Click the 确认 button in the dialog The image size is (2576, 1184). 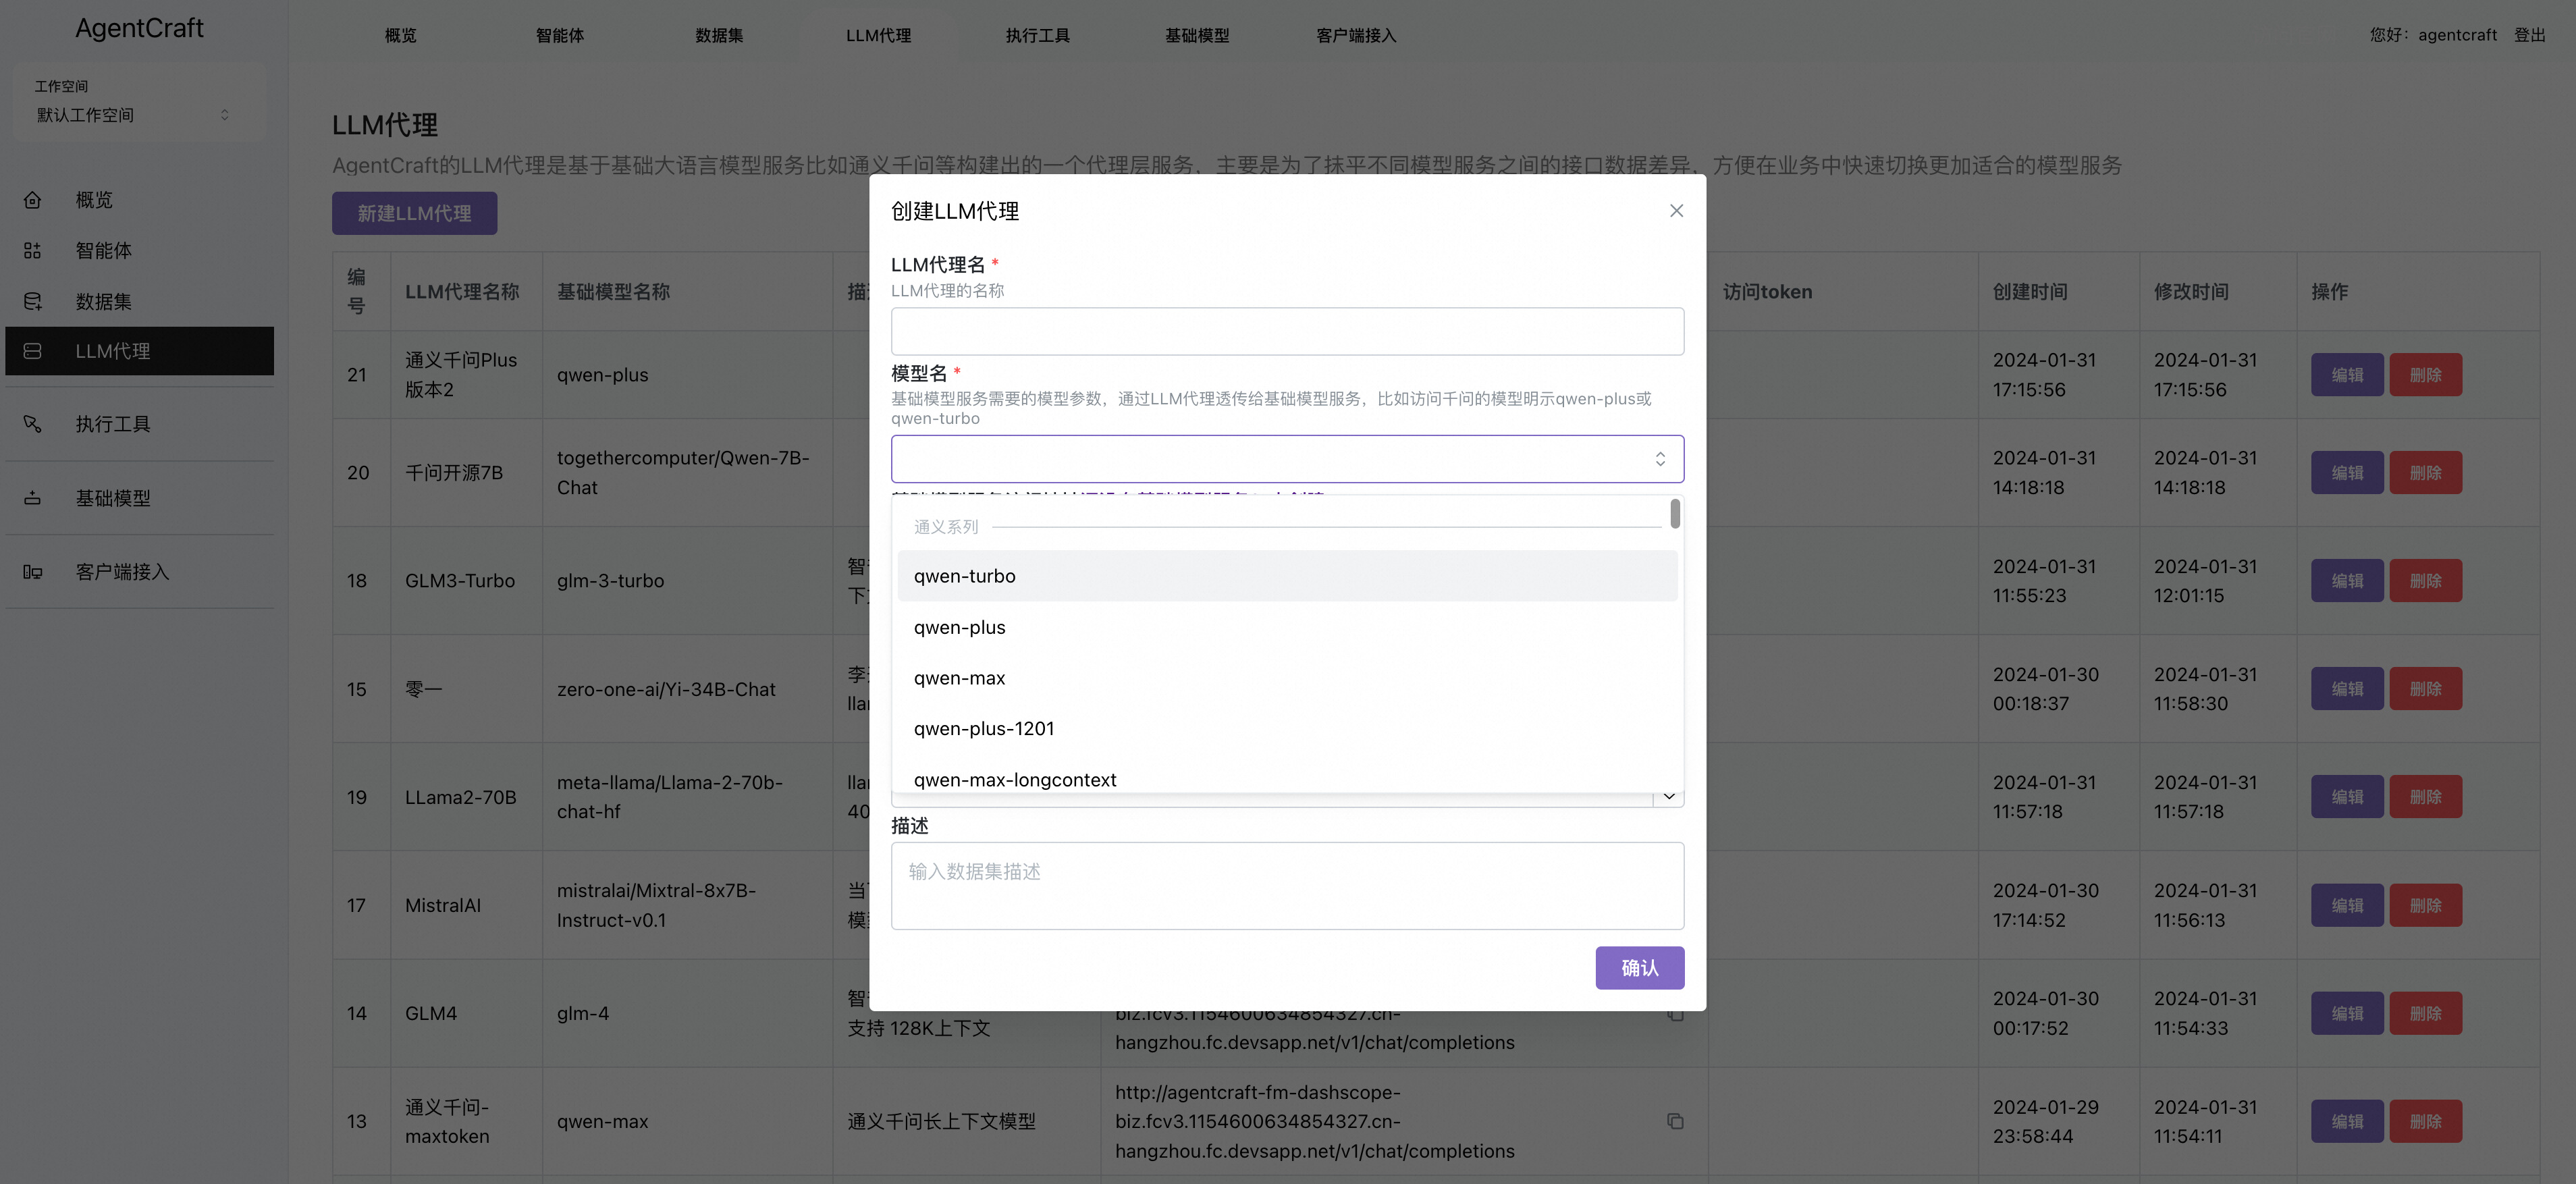click(1639, 968)
